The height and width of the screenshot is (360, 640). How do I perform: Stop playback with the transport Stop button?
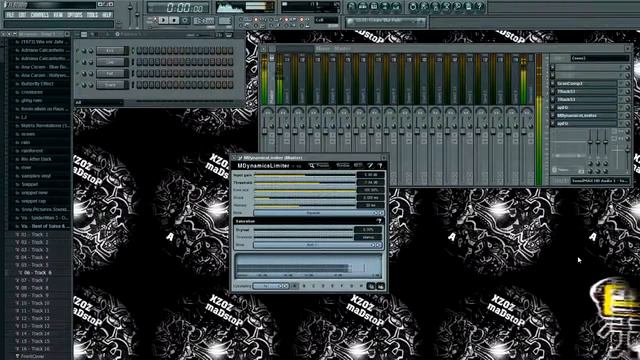tap(174, 20)
